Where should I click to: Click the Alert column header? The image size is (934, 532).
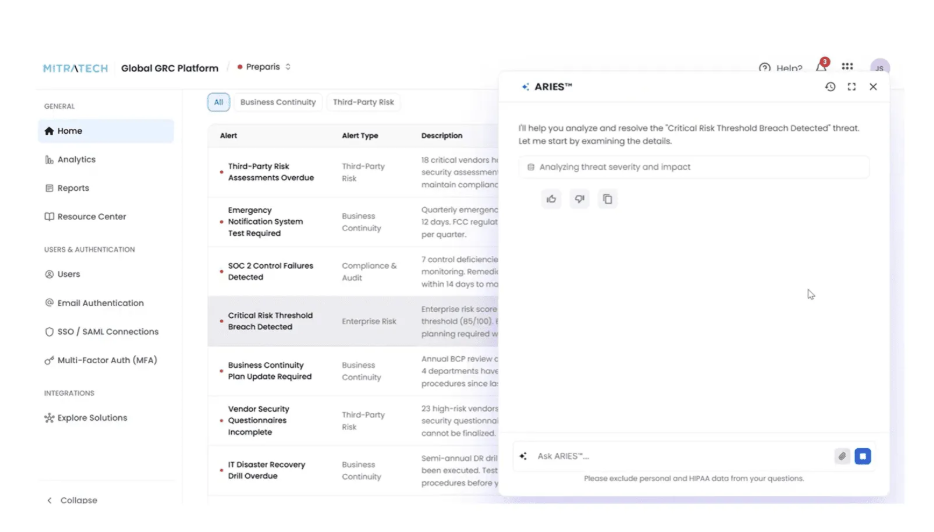pos(228,136)
